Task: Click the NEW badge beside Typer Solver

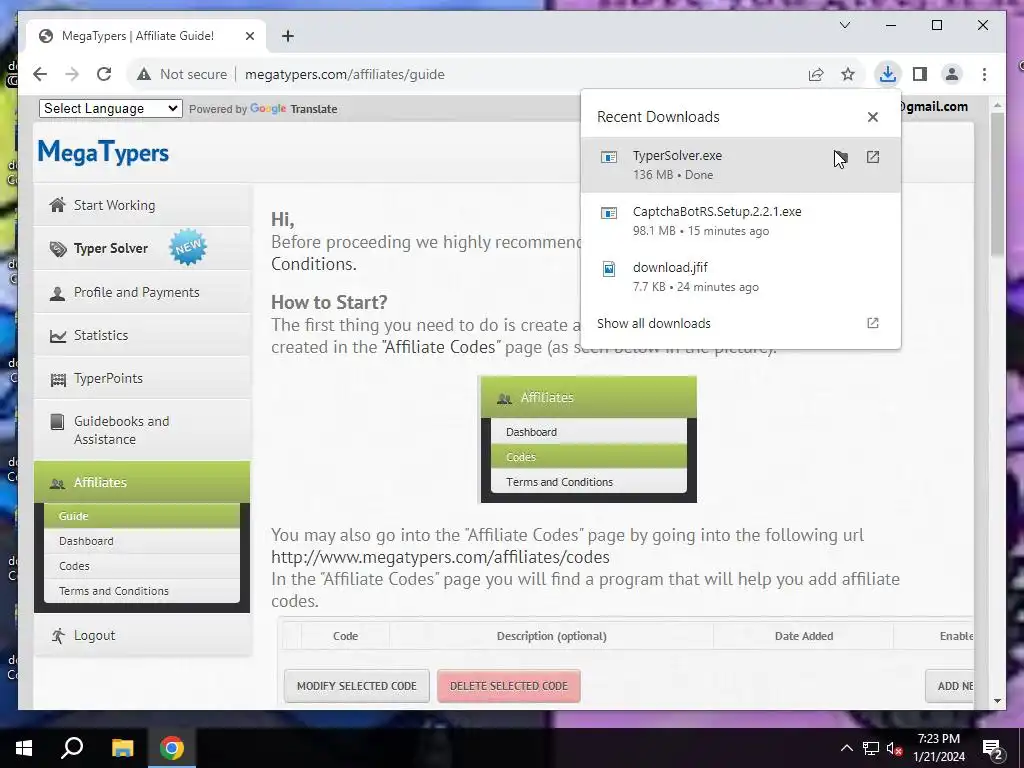Action: [x=188, y=247]
